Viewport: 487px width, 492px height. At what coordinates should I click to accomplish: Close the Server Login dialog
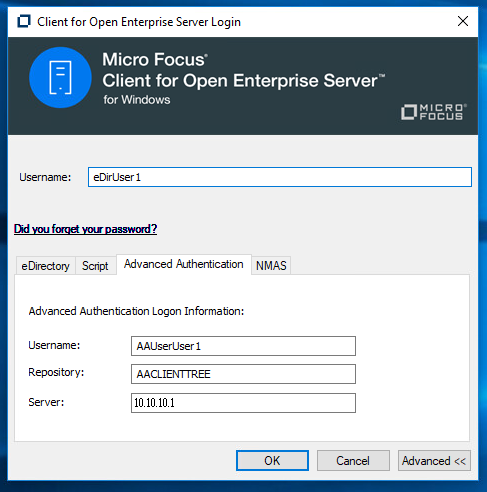click(463, 21)
